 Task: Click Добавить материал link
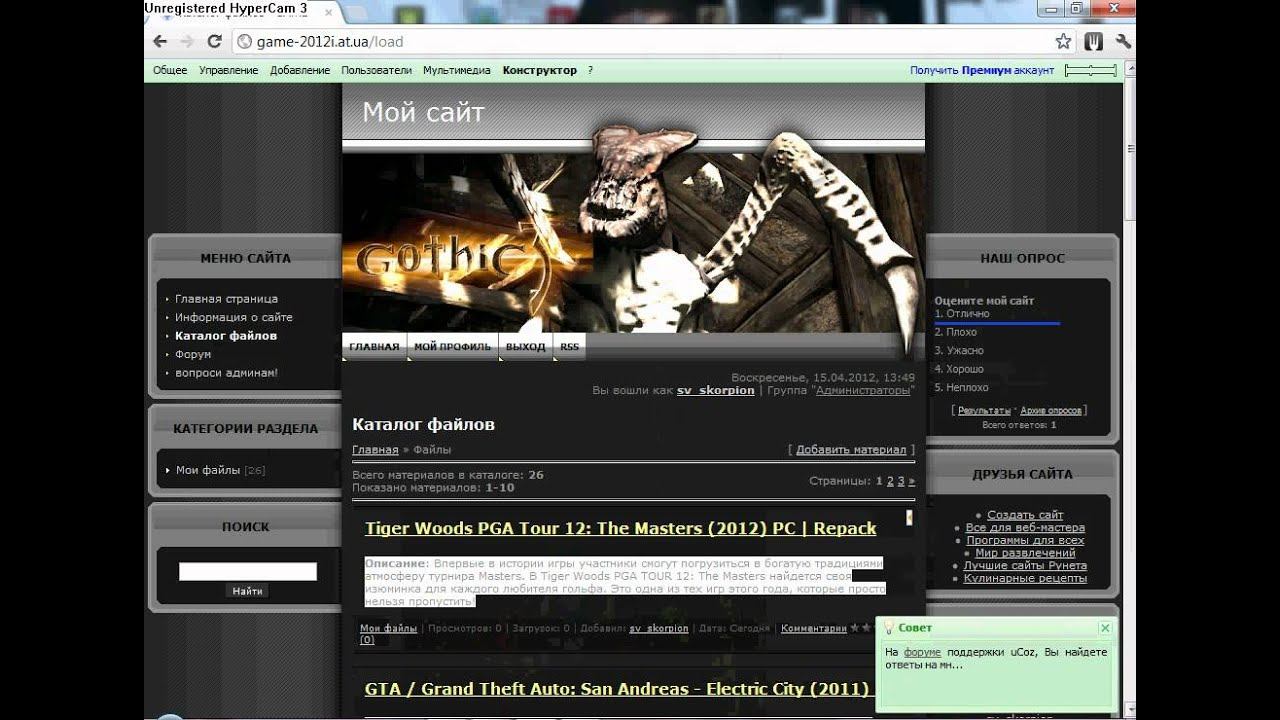[x=851, y=450]
